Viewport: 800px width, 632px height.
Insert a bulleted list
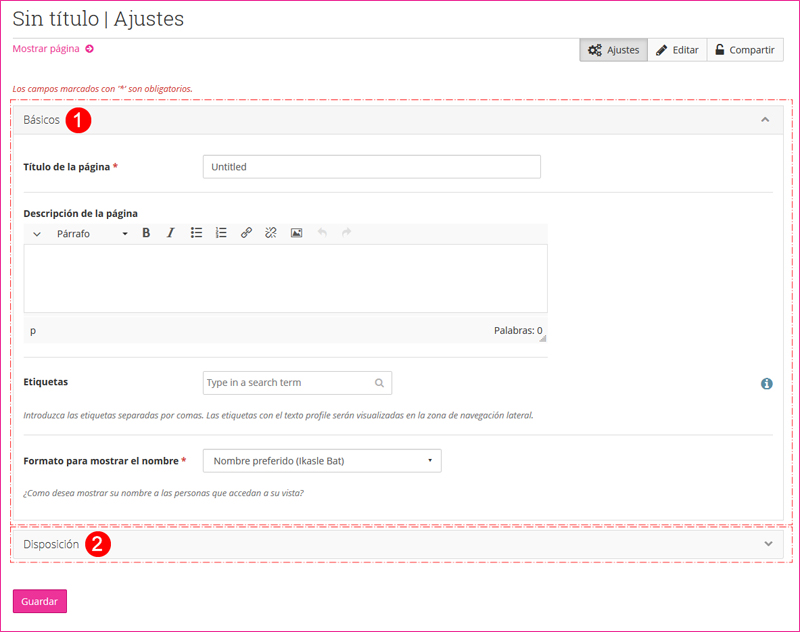196,233
